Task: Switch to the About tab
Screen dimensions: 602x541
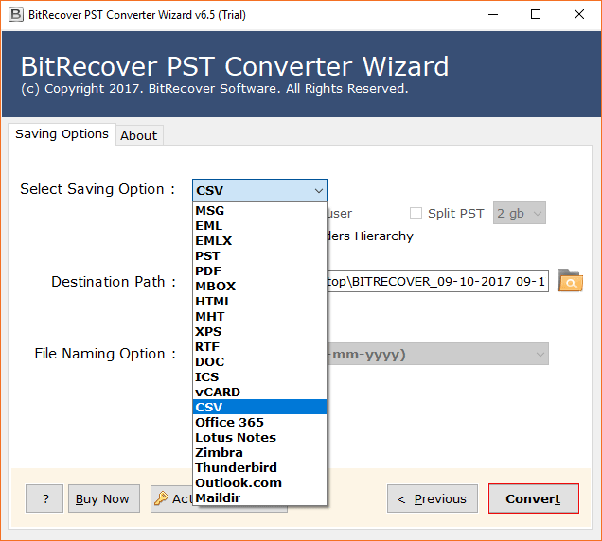Action: [x=139, y=135]
